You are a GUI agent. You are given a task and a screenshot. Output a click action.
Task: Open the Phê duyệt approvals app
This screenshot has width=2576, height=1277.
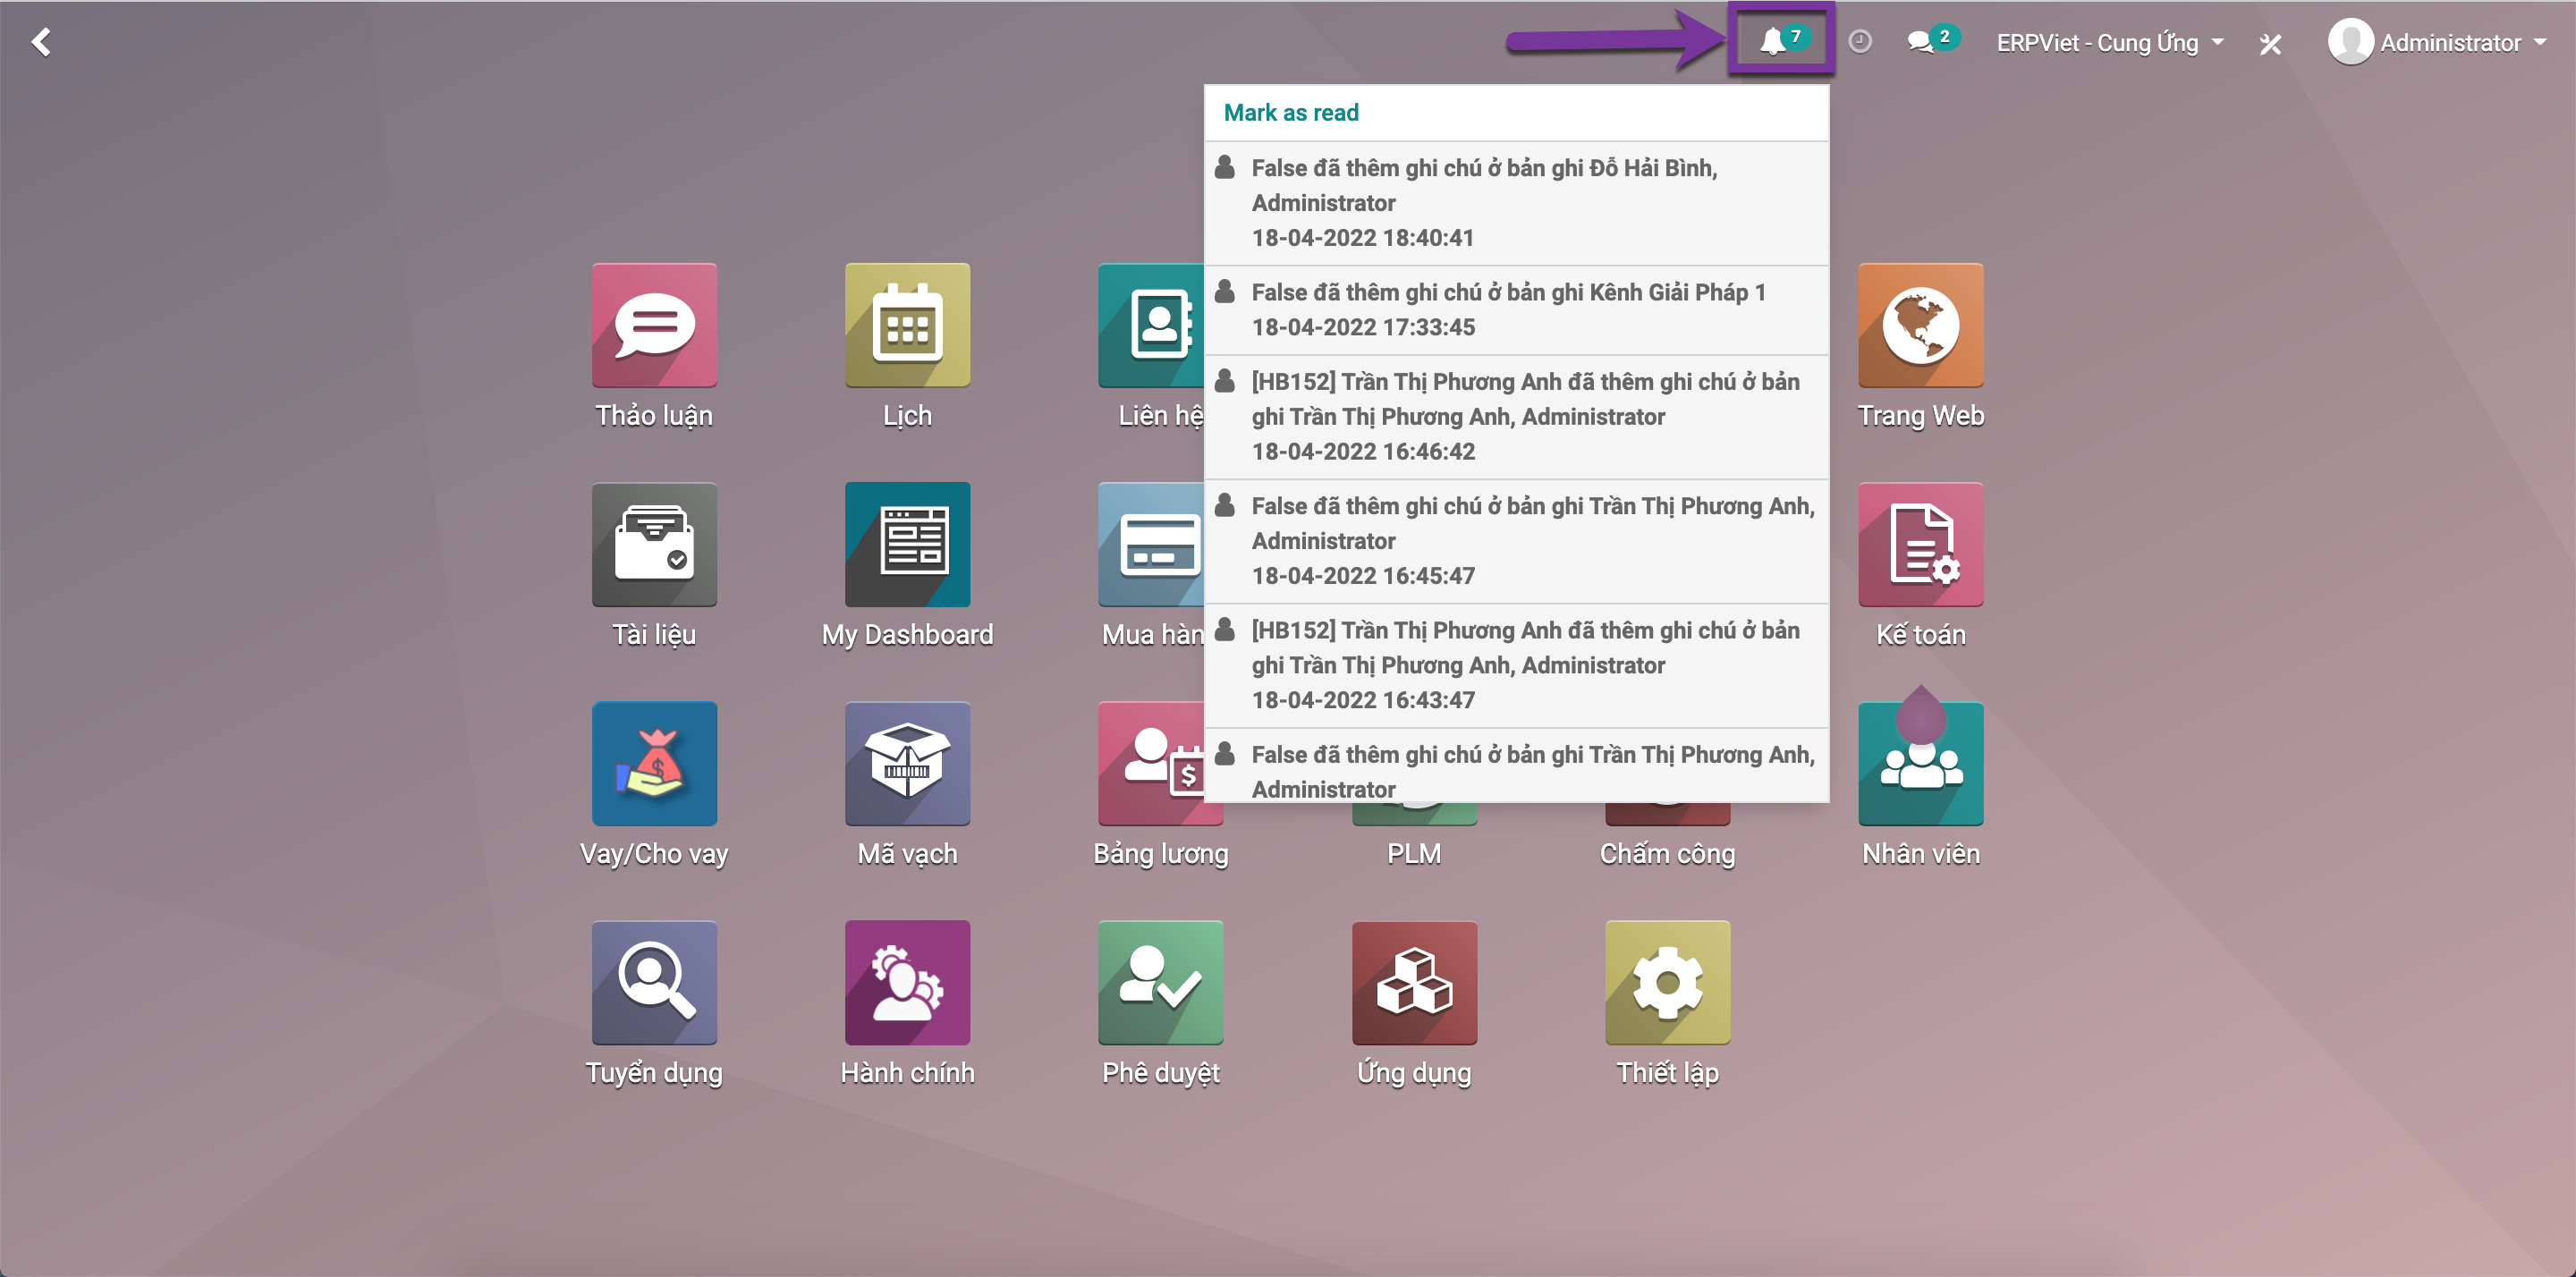[1160, 982]
